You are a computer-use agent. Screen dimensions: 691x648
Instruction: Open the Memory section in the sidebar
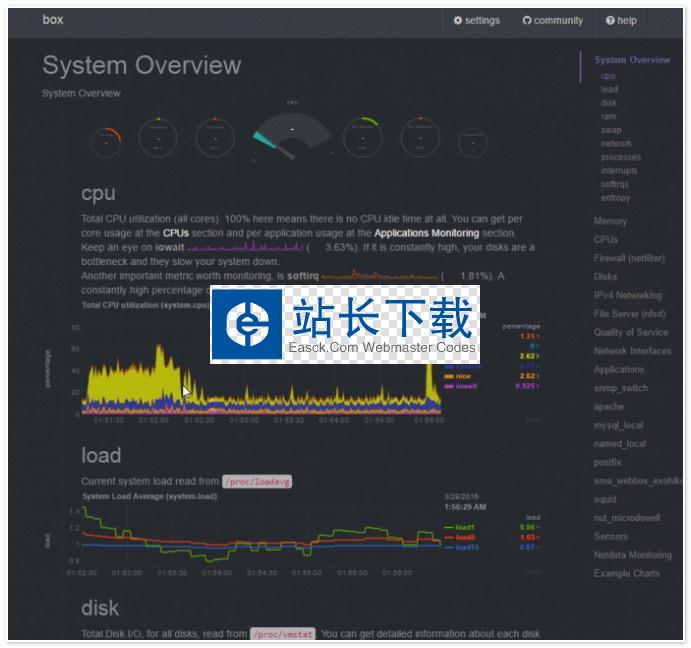pos(610,221)
